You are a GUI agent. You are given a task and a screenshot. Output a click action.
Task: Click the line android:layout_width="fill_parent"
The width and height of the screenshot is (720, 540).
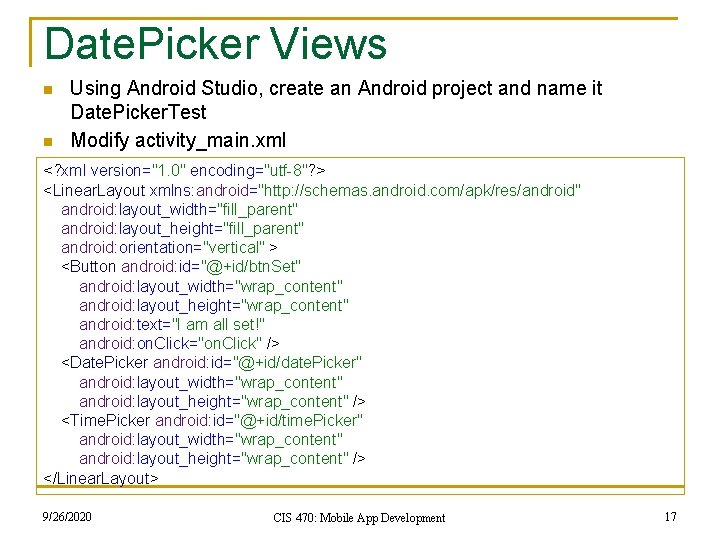[179, 210]
